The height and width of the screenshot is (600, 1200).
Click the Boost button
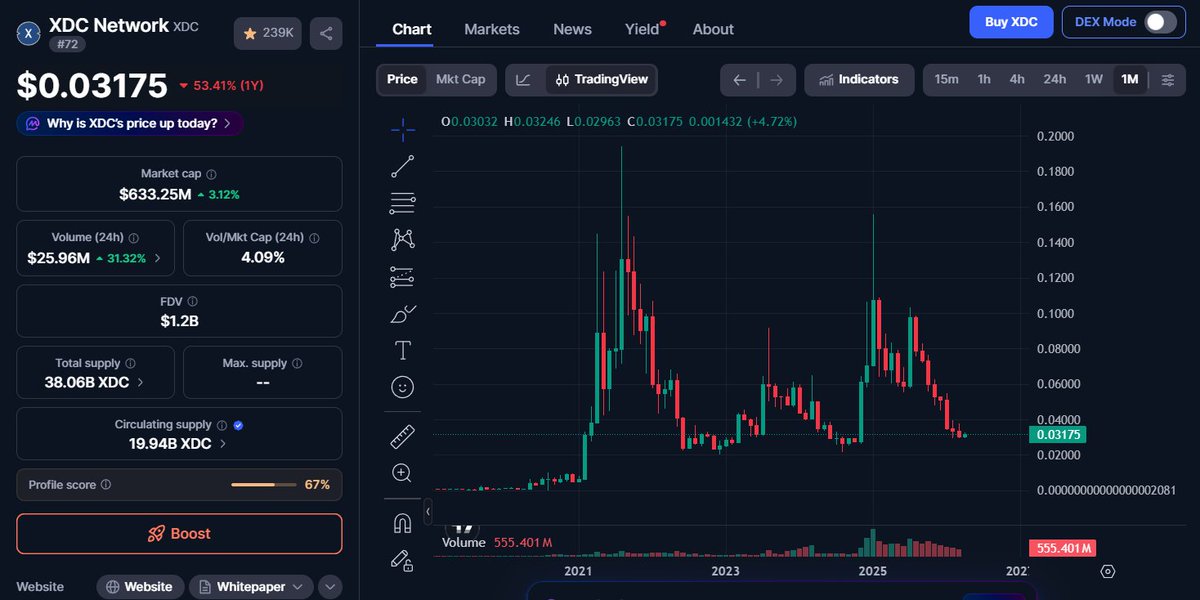point(179,533)
